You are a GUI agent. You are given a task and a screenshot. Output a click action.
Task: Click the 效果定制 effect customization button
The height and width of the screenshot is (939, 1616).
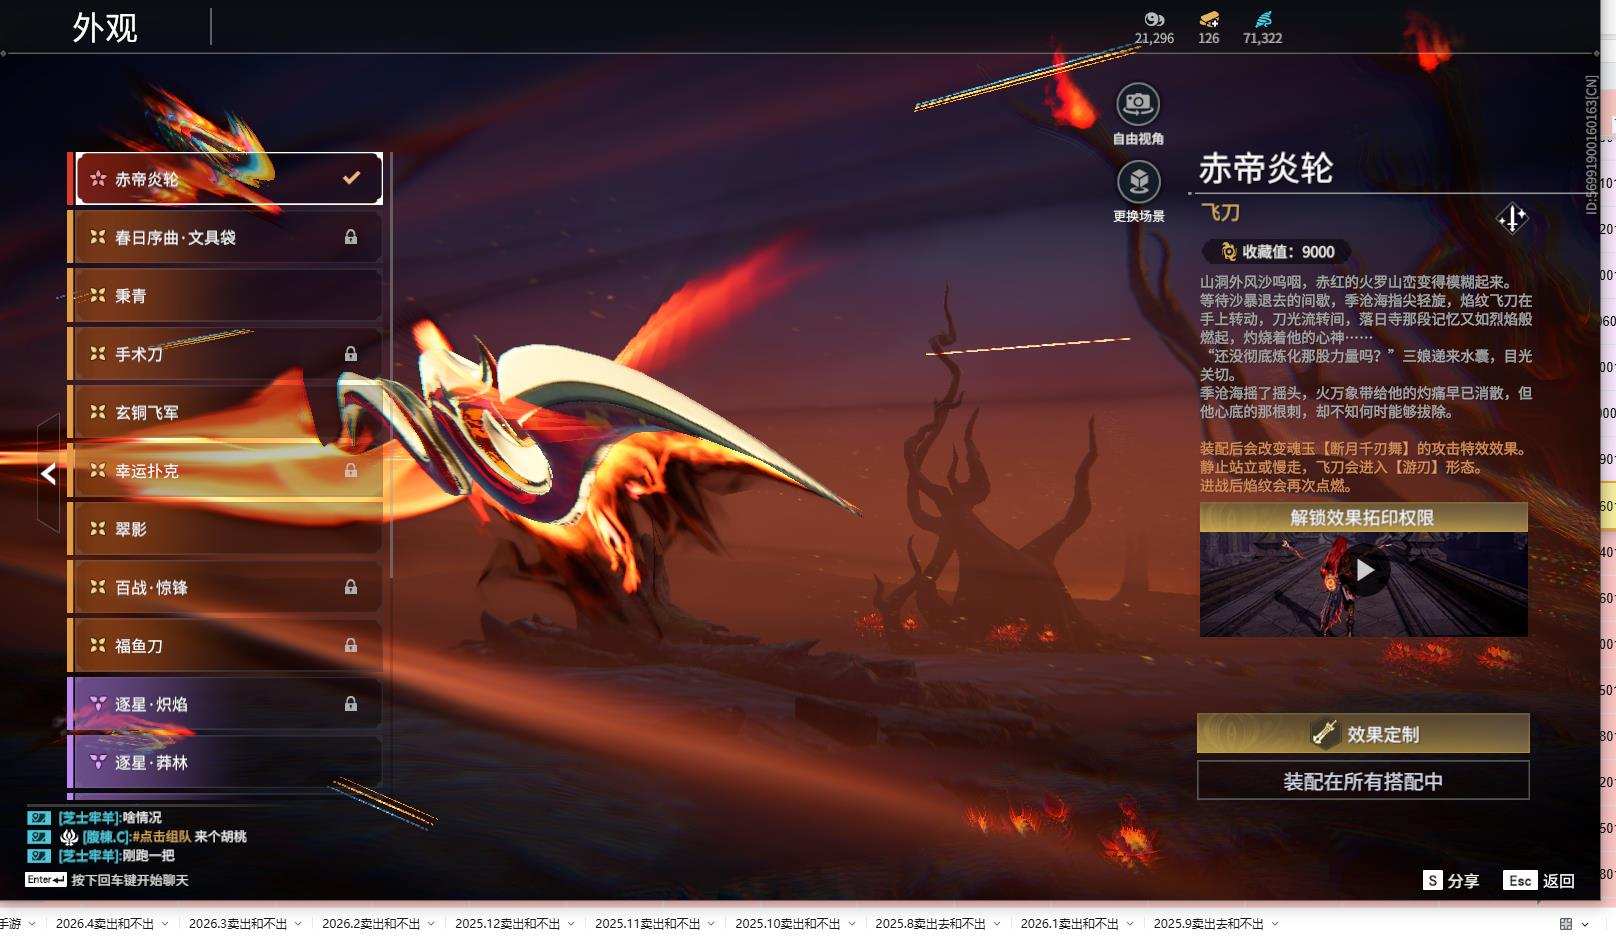click(x=1363, y=733)
